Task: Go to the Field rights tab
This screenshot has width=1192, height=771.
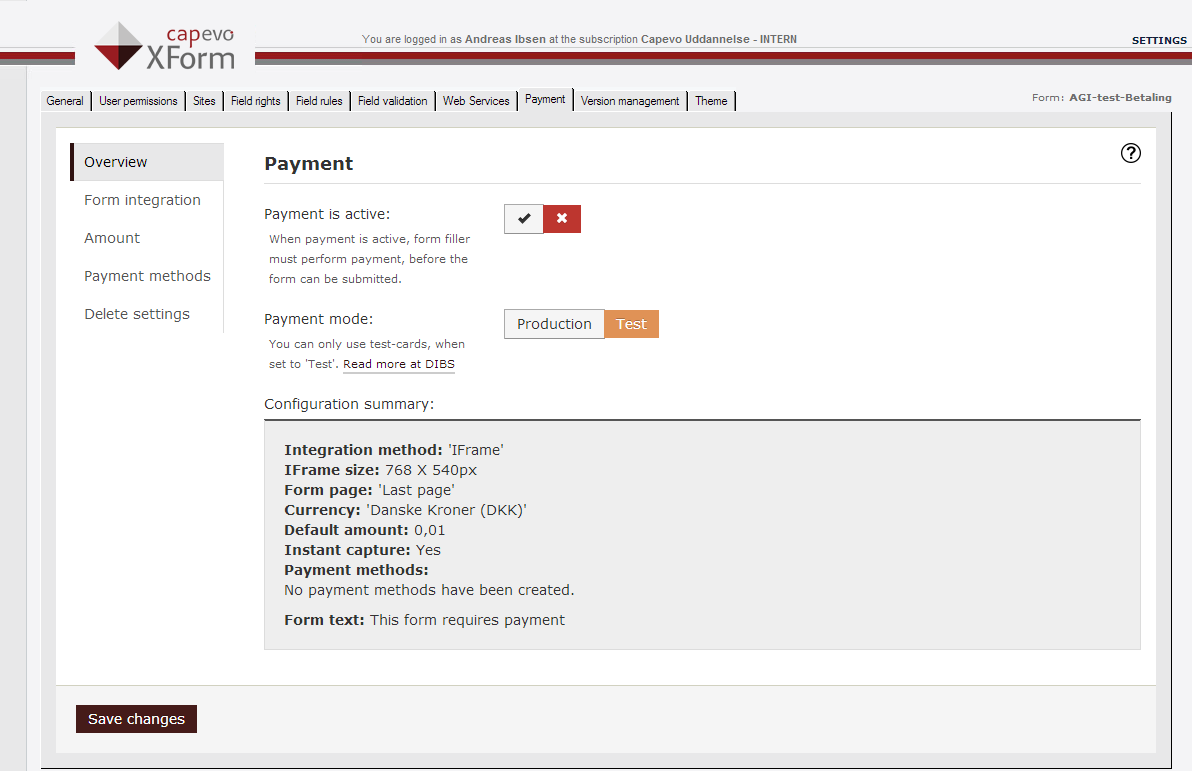Action: click(255, 101)
